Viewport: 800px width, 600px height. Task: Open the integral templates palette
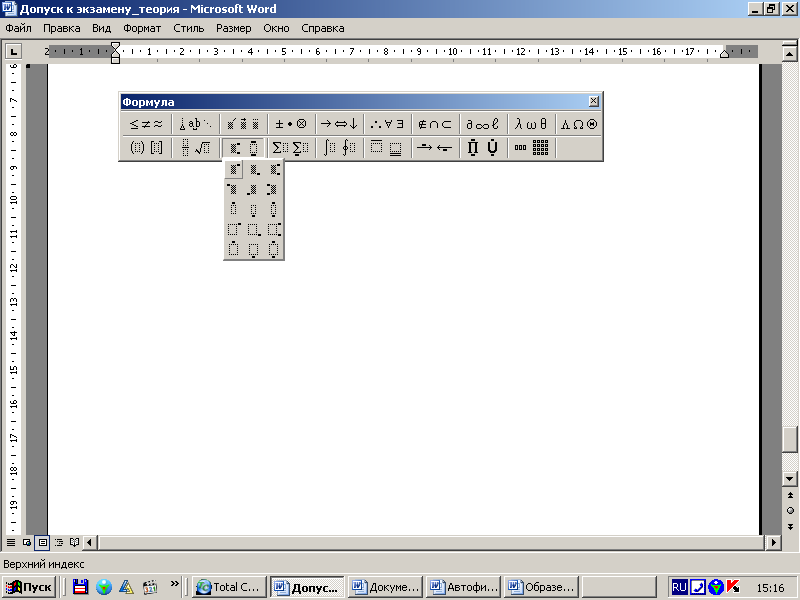point(339,148)
